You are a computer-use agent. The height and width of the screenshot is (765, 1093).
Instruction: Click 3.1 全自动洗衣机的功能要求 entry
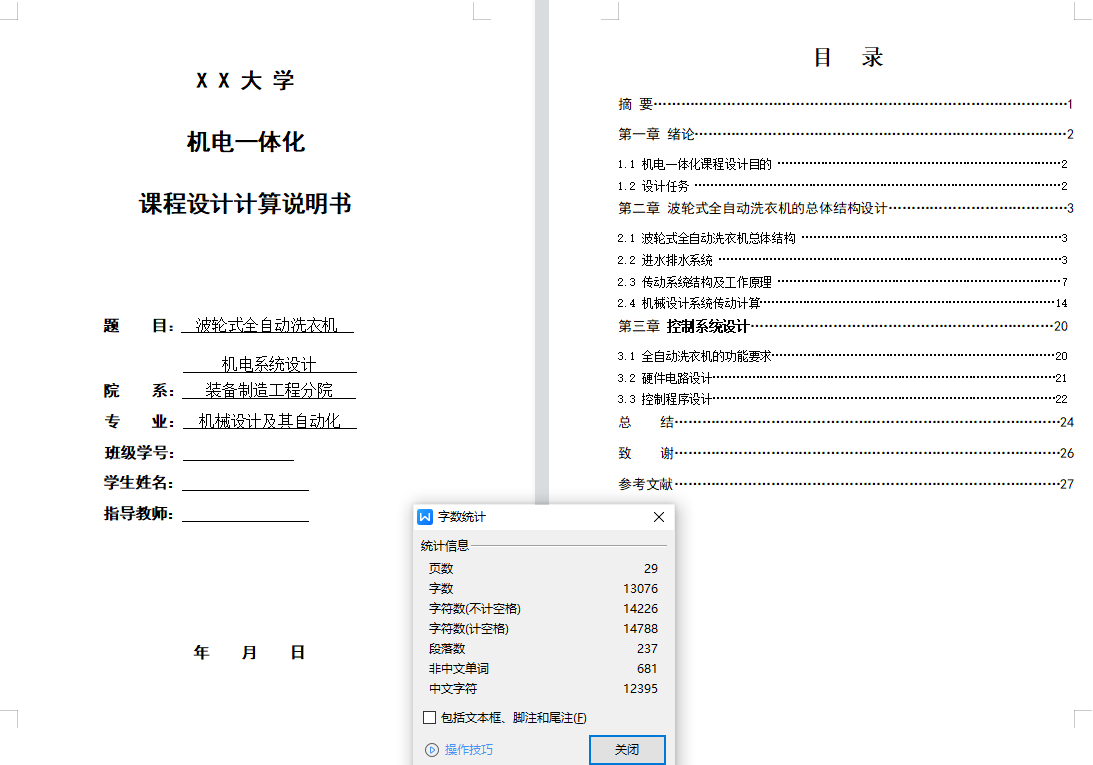[x=842, y=356]
